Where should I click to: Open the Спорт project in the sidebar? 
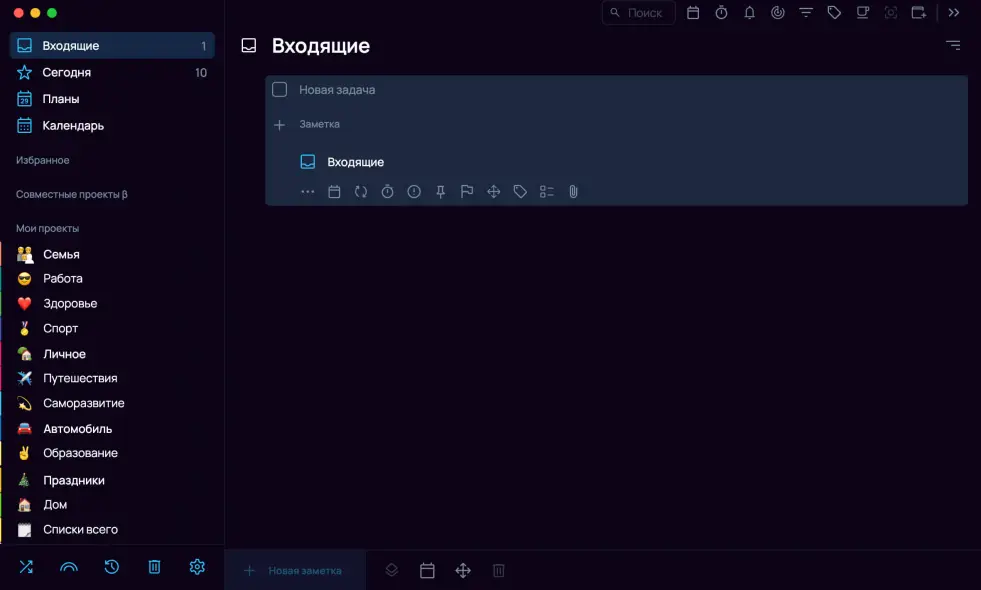tap(60, 328)
